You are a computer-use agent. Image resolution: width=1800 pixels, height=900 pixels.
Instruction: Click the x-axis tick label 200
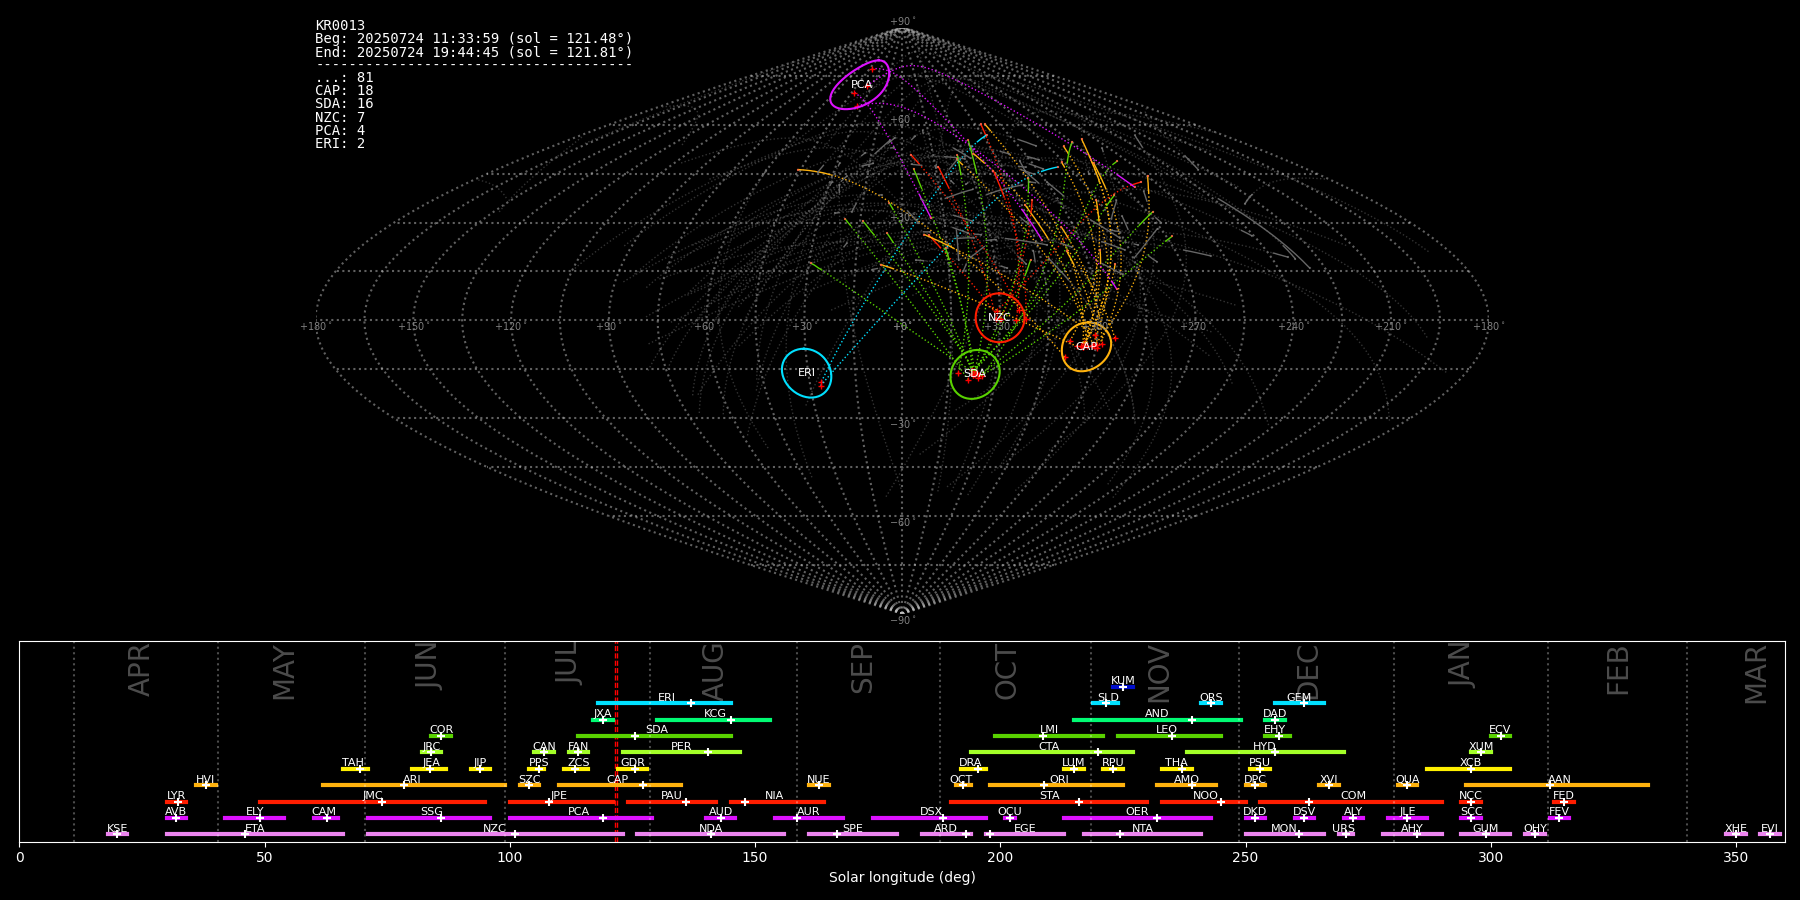(x=1000, y=857)
